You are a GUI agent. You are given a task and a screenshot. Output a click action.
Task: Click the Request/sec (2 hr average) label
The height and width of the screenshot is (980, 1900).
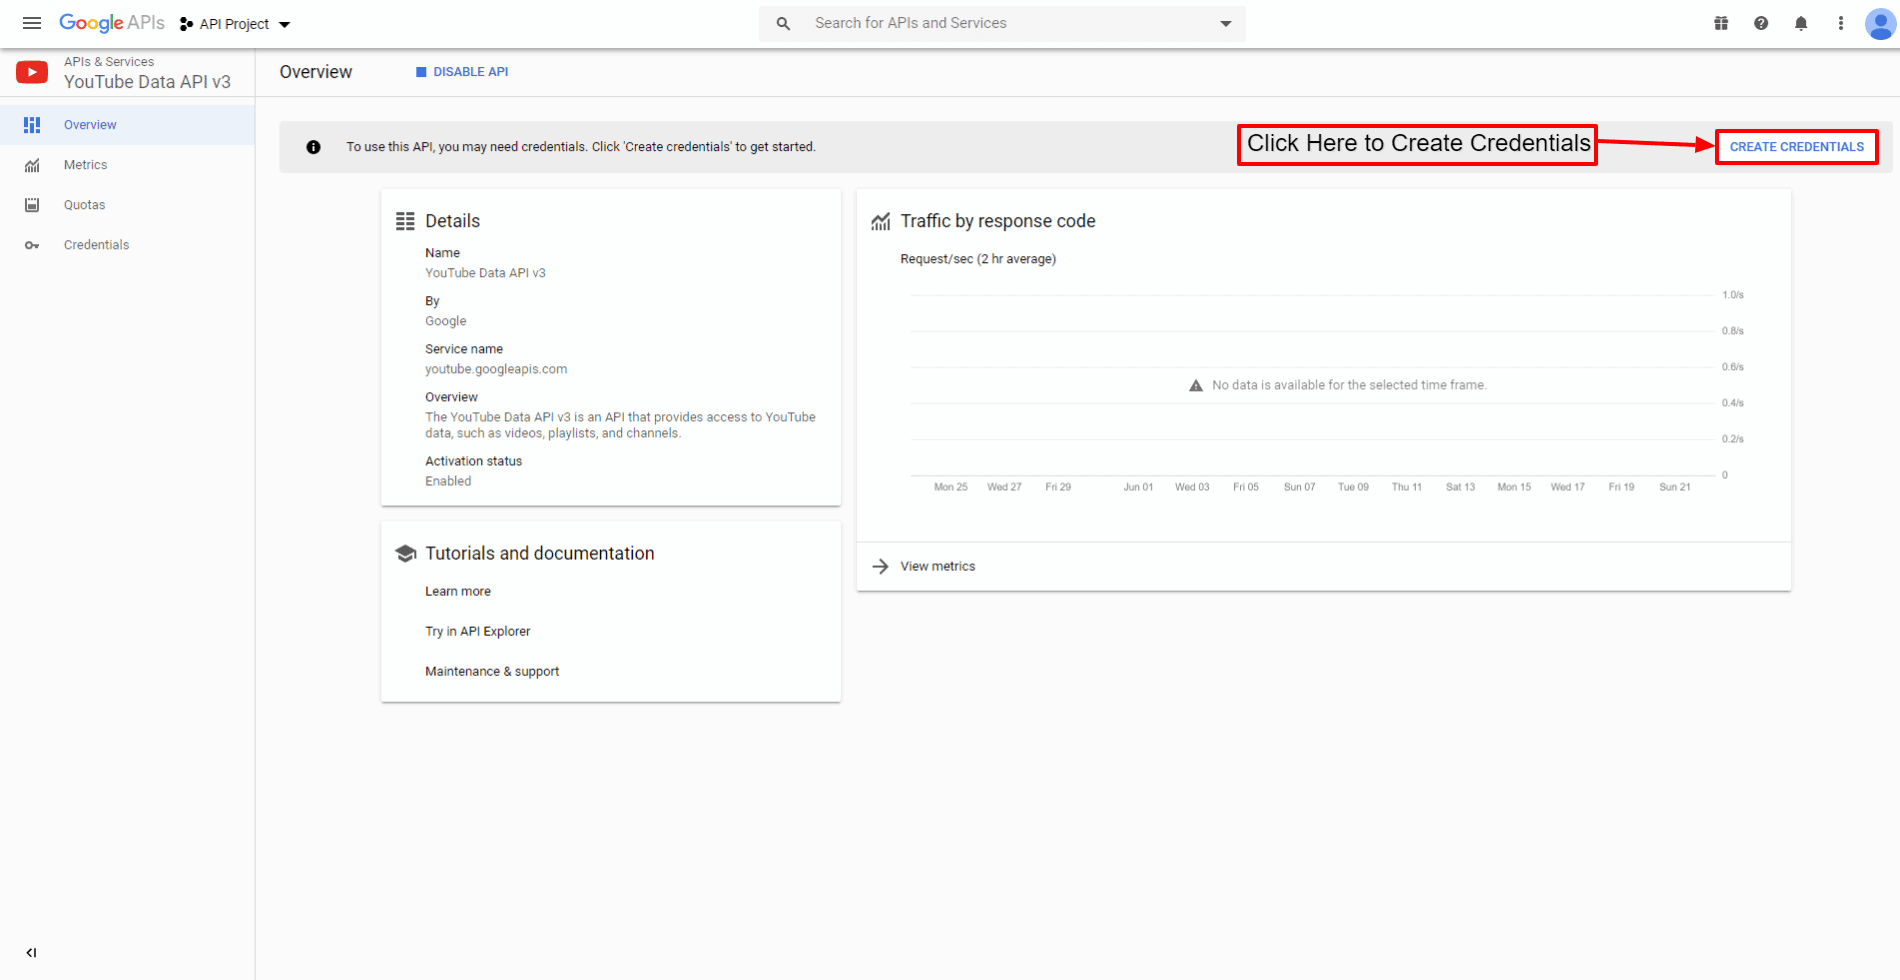[978, 259]
